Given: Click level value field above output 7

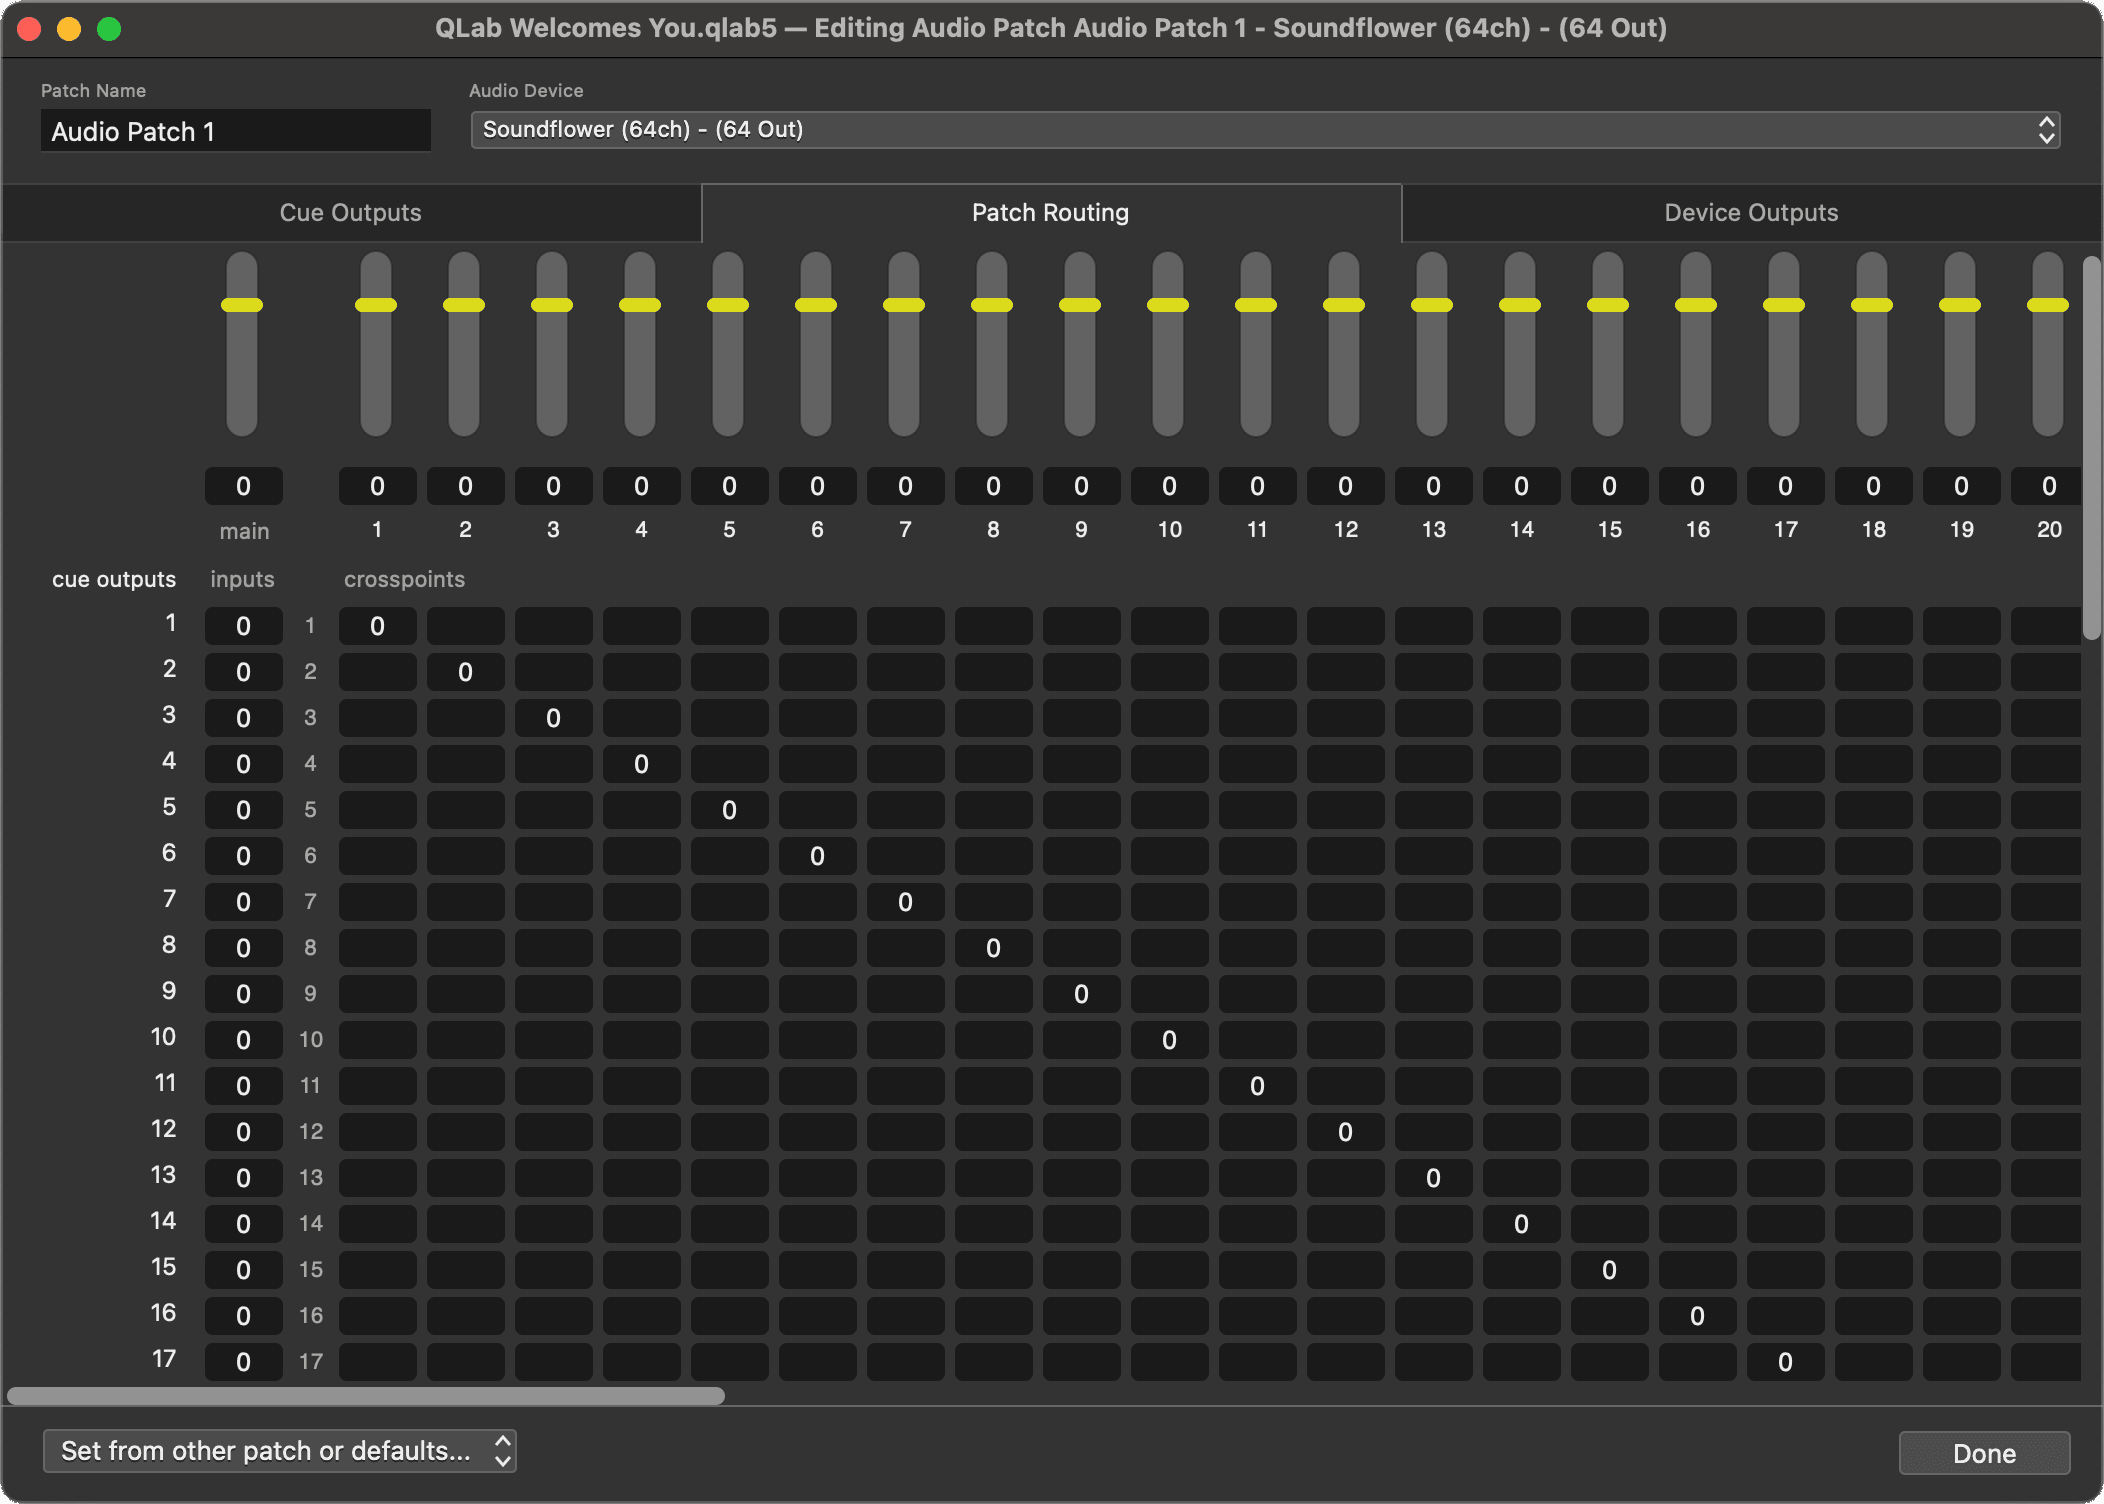Looking at the screenshot, I should tap(906, 486).
